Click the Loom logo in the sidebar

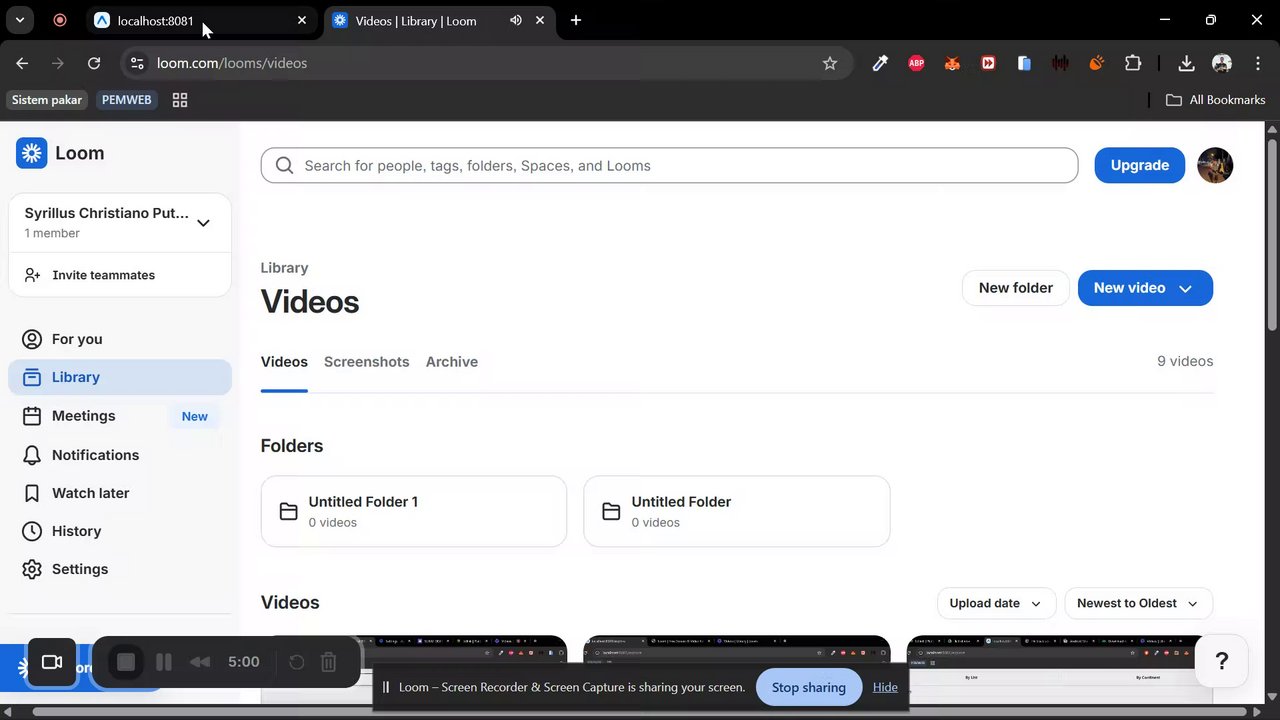point(60,153)
